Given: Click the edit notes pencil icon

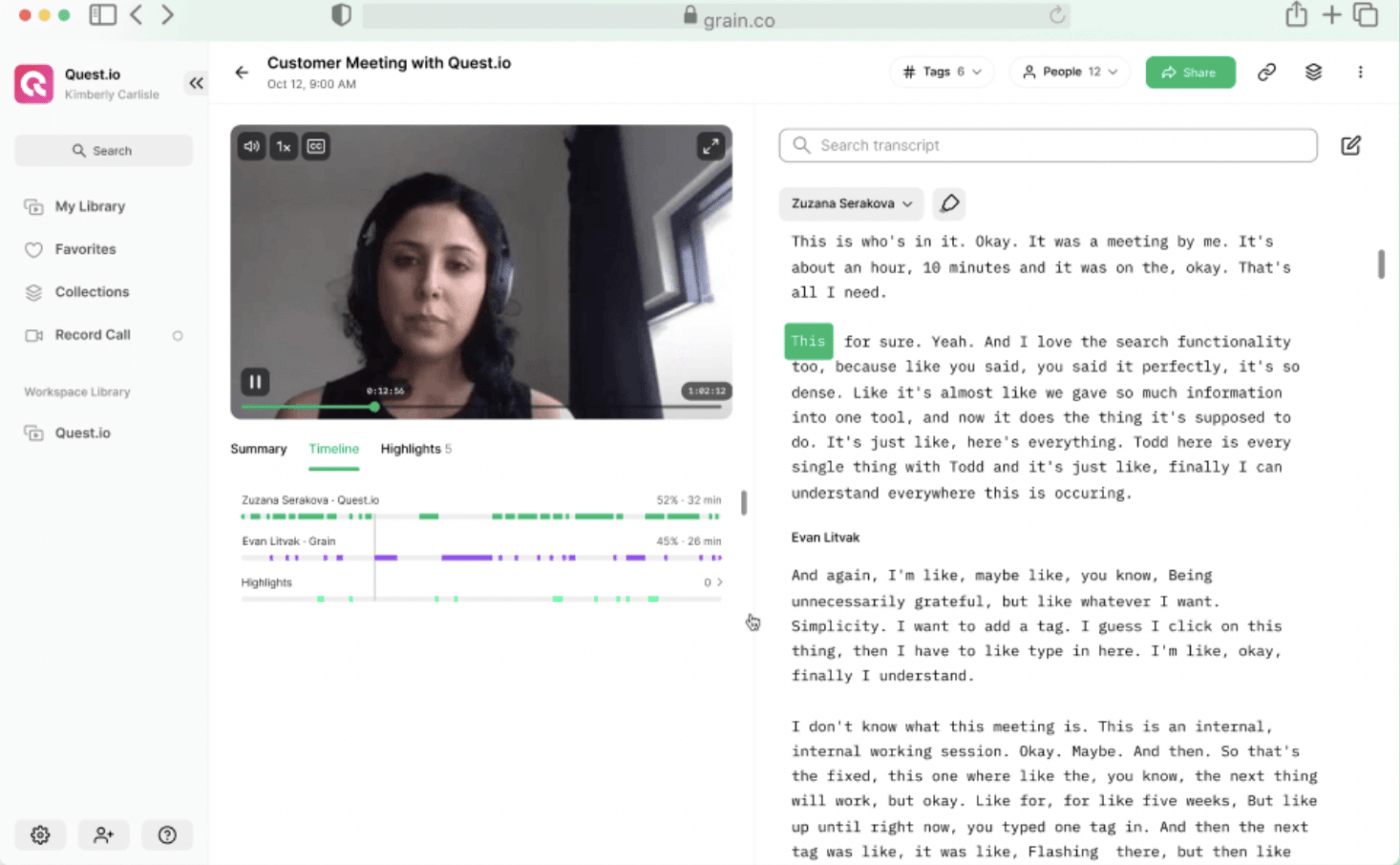Looking at the screenshot, I should point(1351,145).
